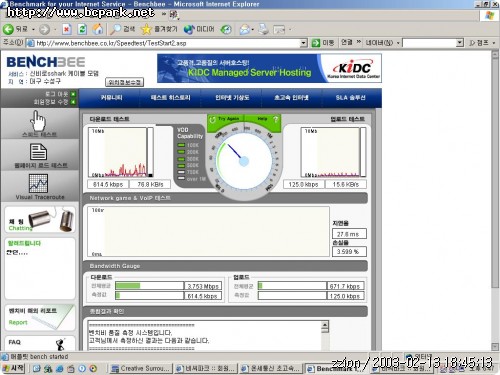The width and height of the screenshot is (500, 375).
Task: Click the IE Back arrow button
Action: click(x=8, y=29)
